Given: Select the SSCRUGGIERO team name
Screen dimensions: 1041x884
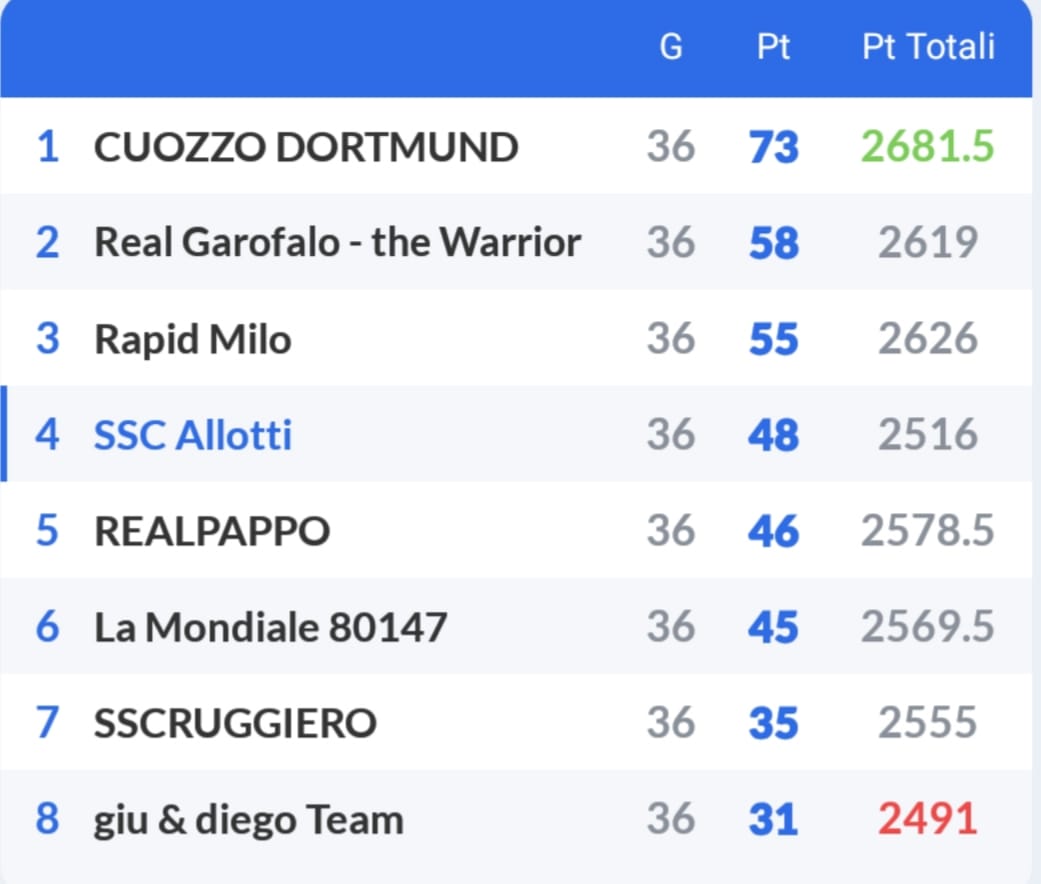Looking at the screenshot, I should pyautogui.click(x=235, y=723).
